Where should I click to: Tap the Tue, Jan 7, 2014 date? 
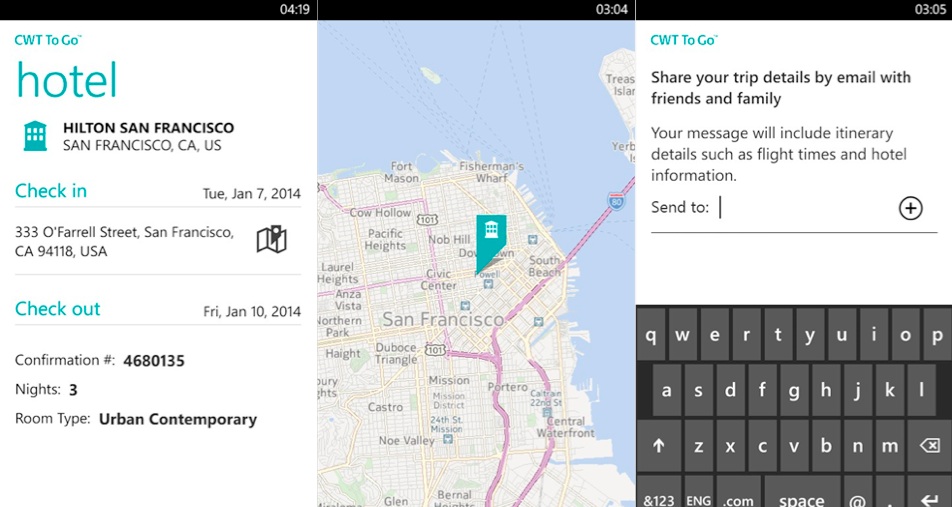tap(251, 194)
